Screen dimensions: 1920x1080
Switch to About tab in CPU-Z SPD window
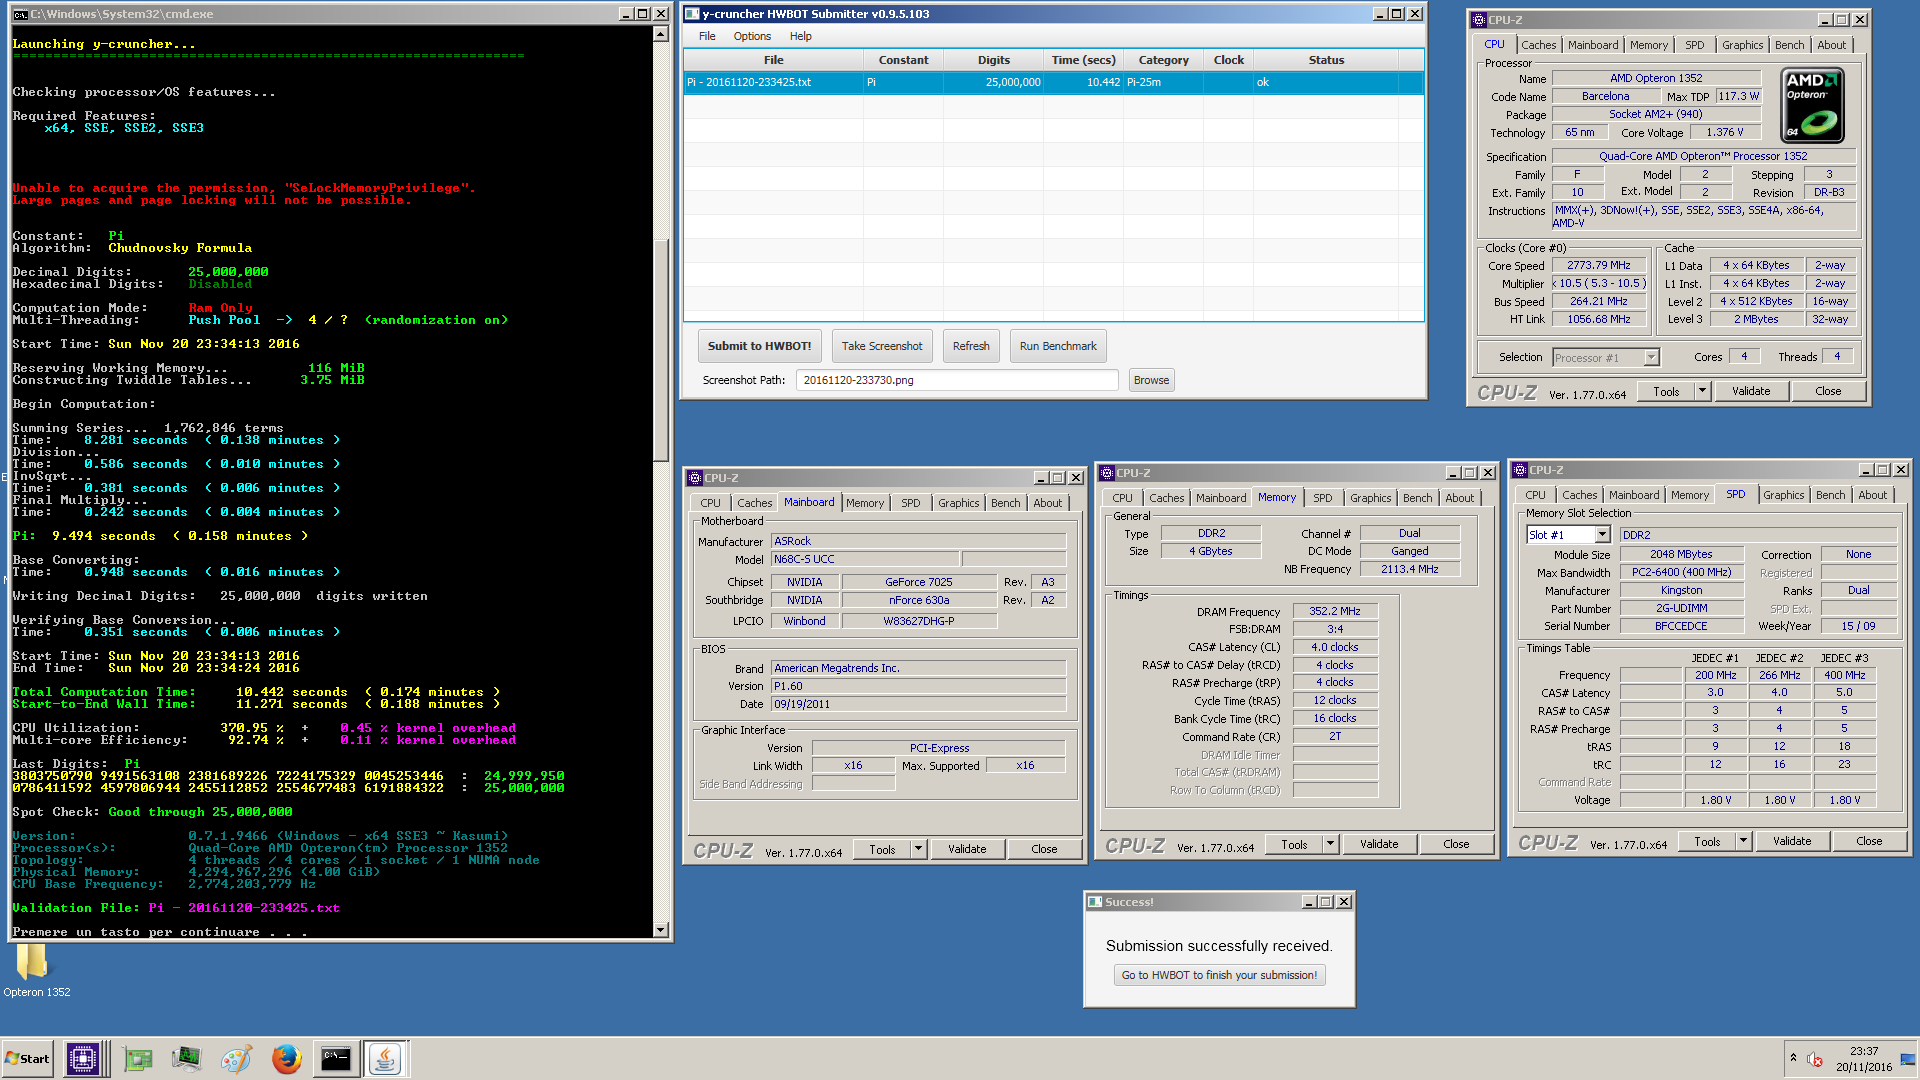(x=1872, y=495)
